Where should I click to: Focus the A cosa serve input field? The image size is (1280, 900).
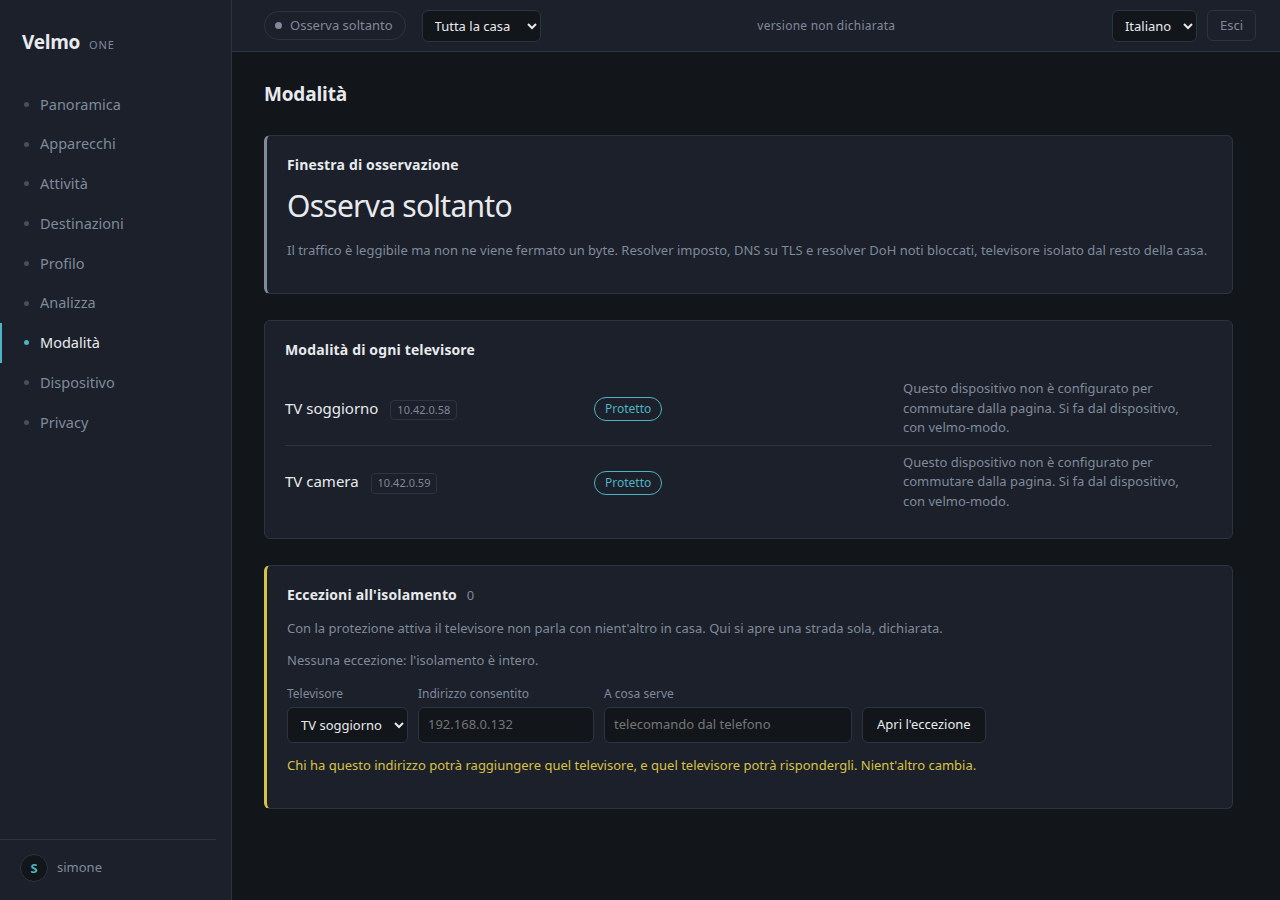point(728,725)
